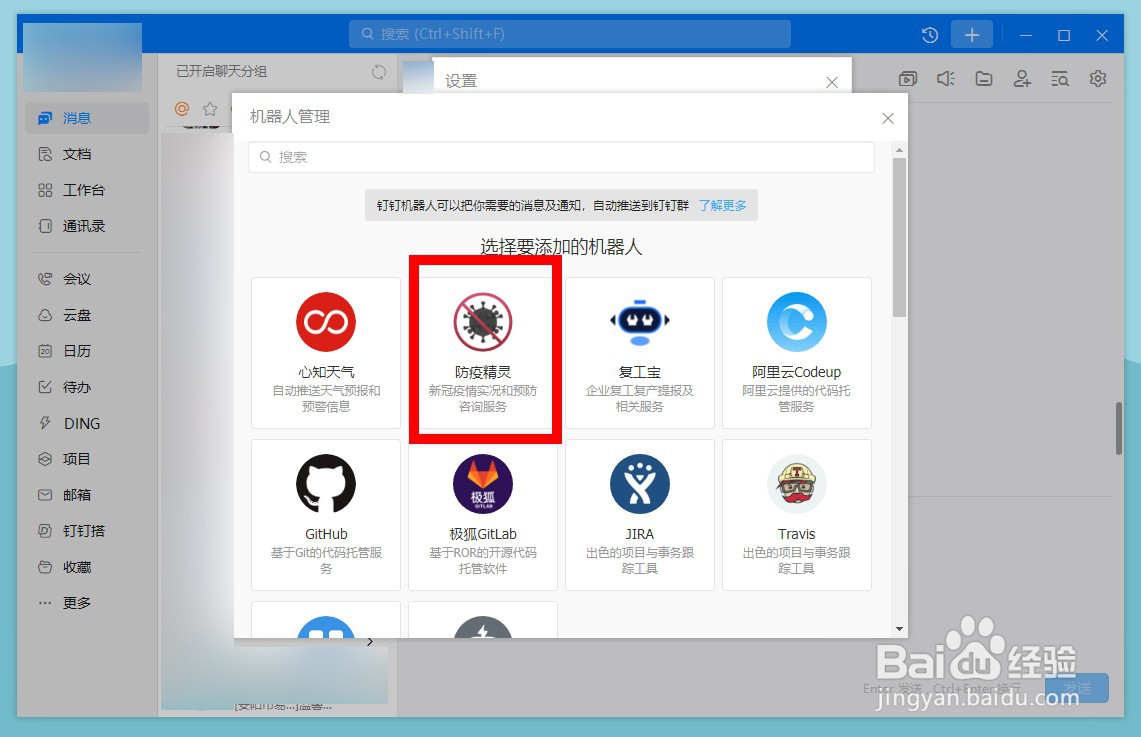Click the group announcement speaker icon

(945, 79)
